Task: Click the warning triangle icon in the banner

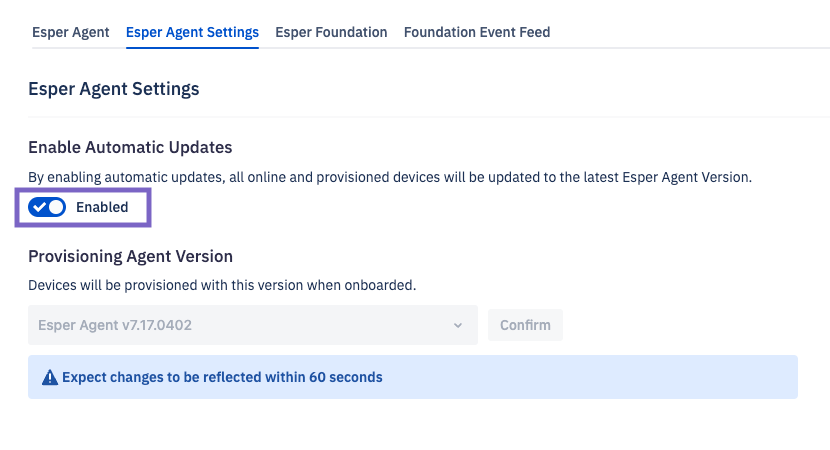Action: (50, 378)
